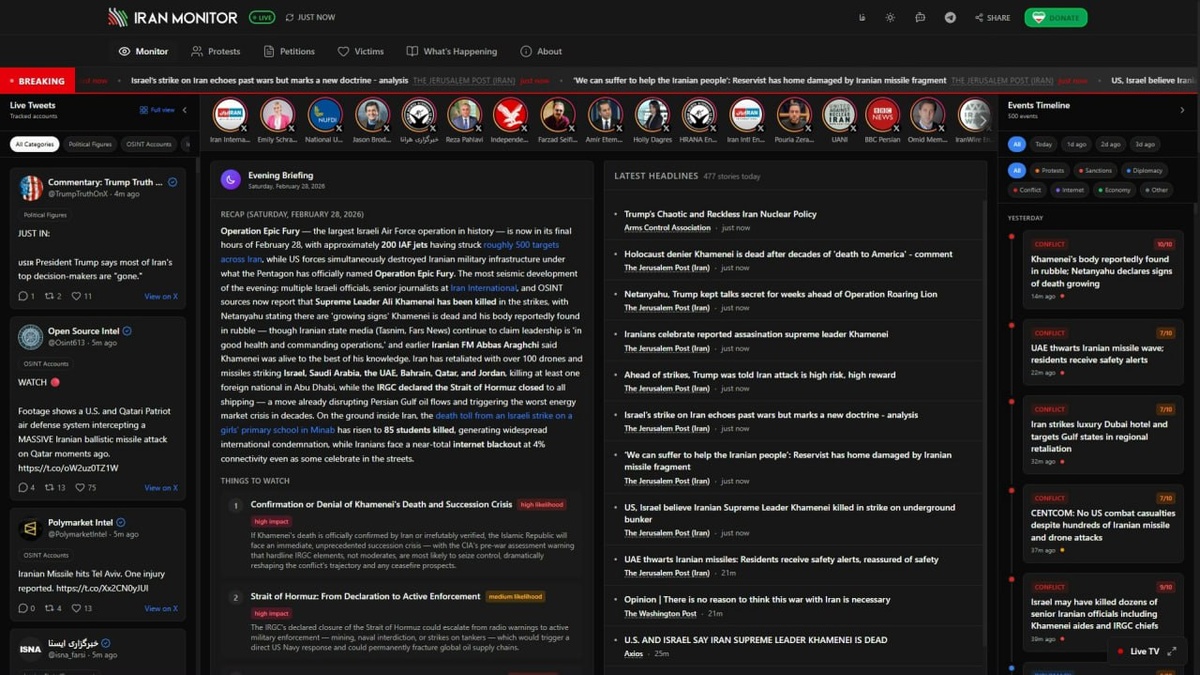Like the Polymarket Intel tweet
1200x675 pixels.
click(x=82, y=608)
